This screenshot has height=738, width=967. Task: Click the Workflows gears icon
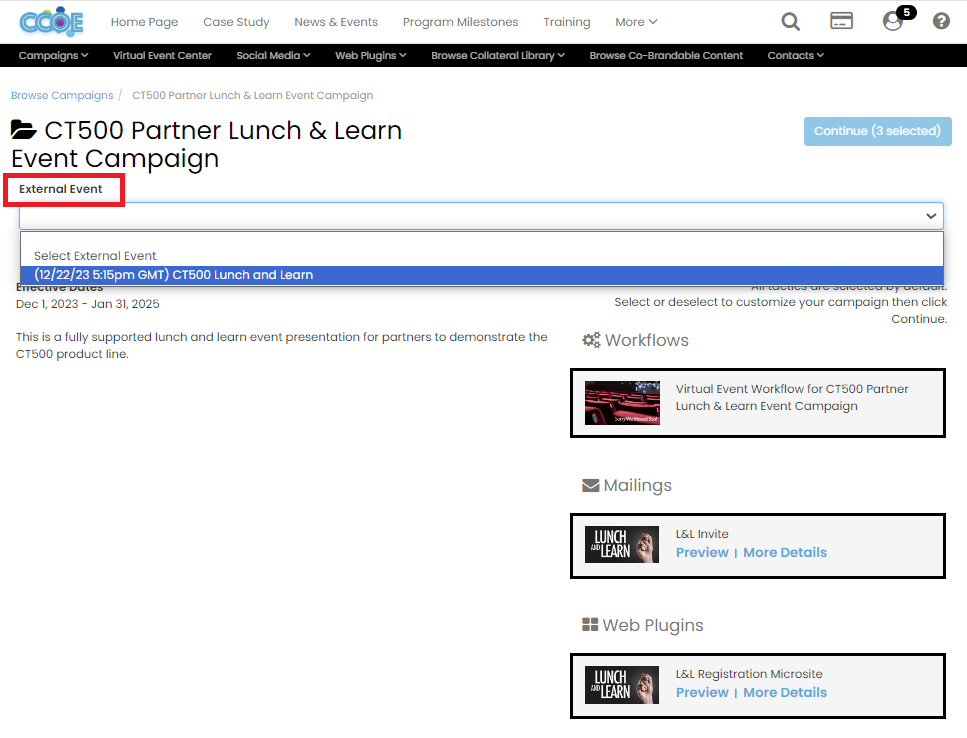[x=591, y=340]
